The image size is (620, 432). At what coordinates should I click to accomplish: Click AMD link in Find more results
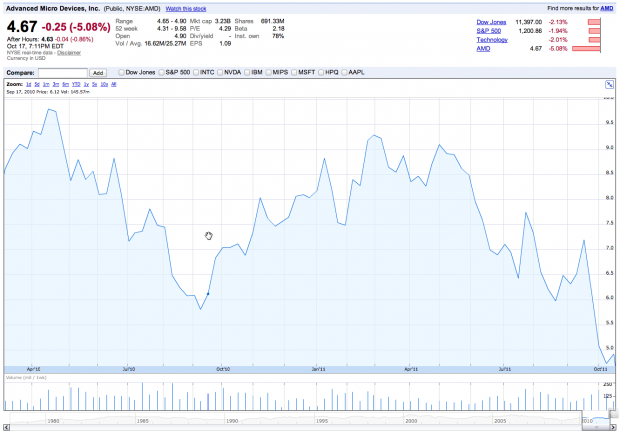point(607,8)
